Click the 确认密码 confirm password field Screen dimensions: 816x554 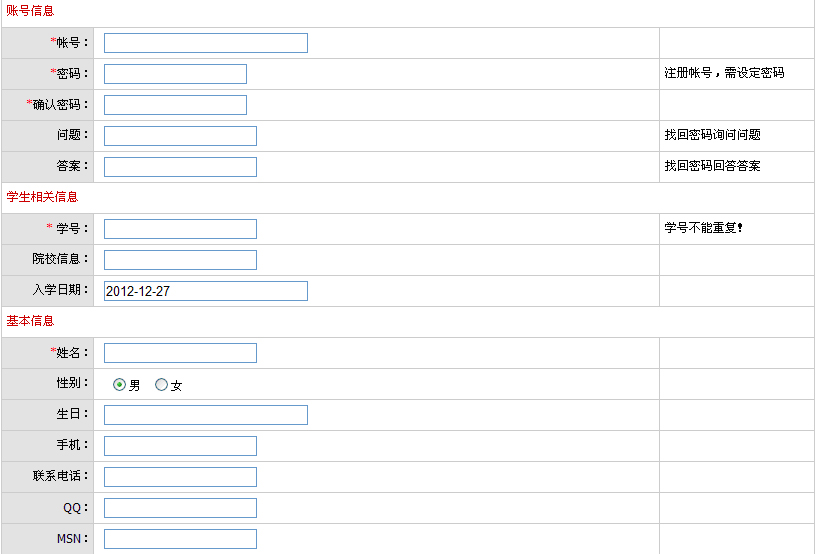[x=175, y=105]
